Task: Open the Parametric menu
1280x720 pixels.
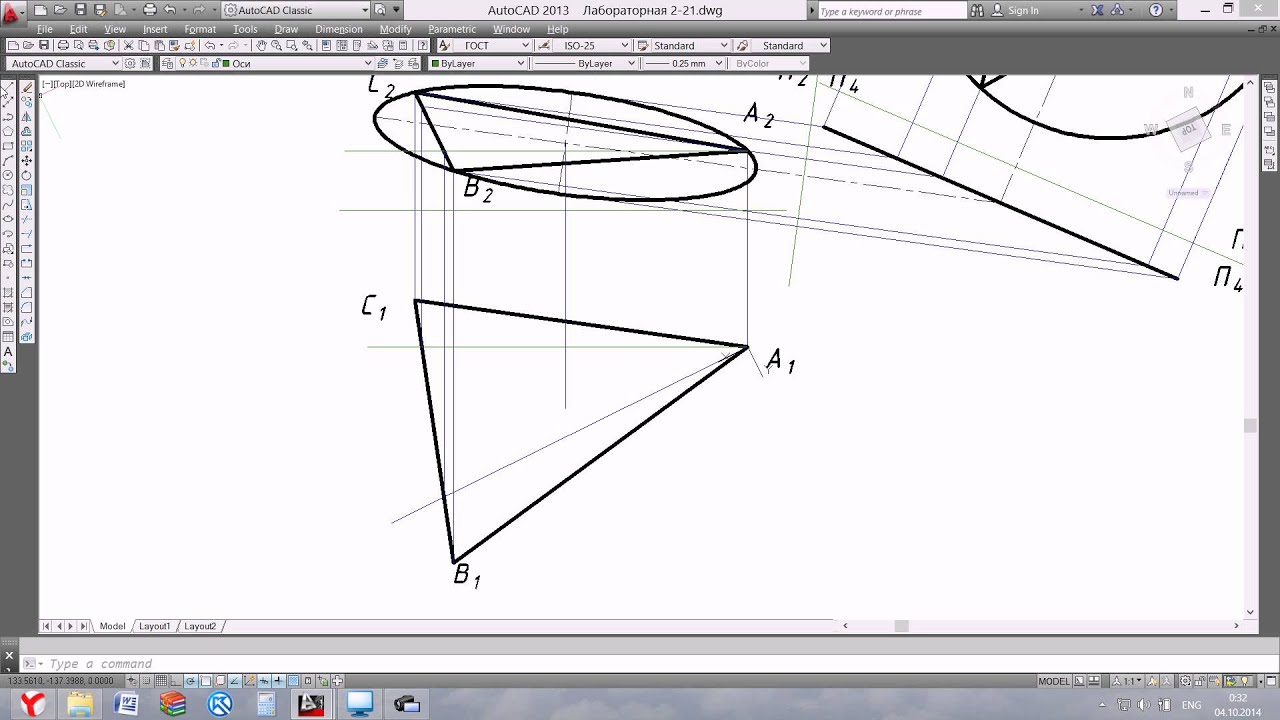Action: pyautogui.click(x=452, y=29)
